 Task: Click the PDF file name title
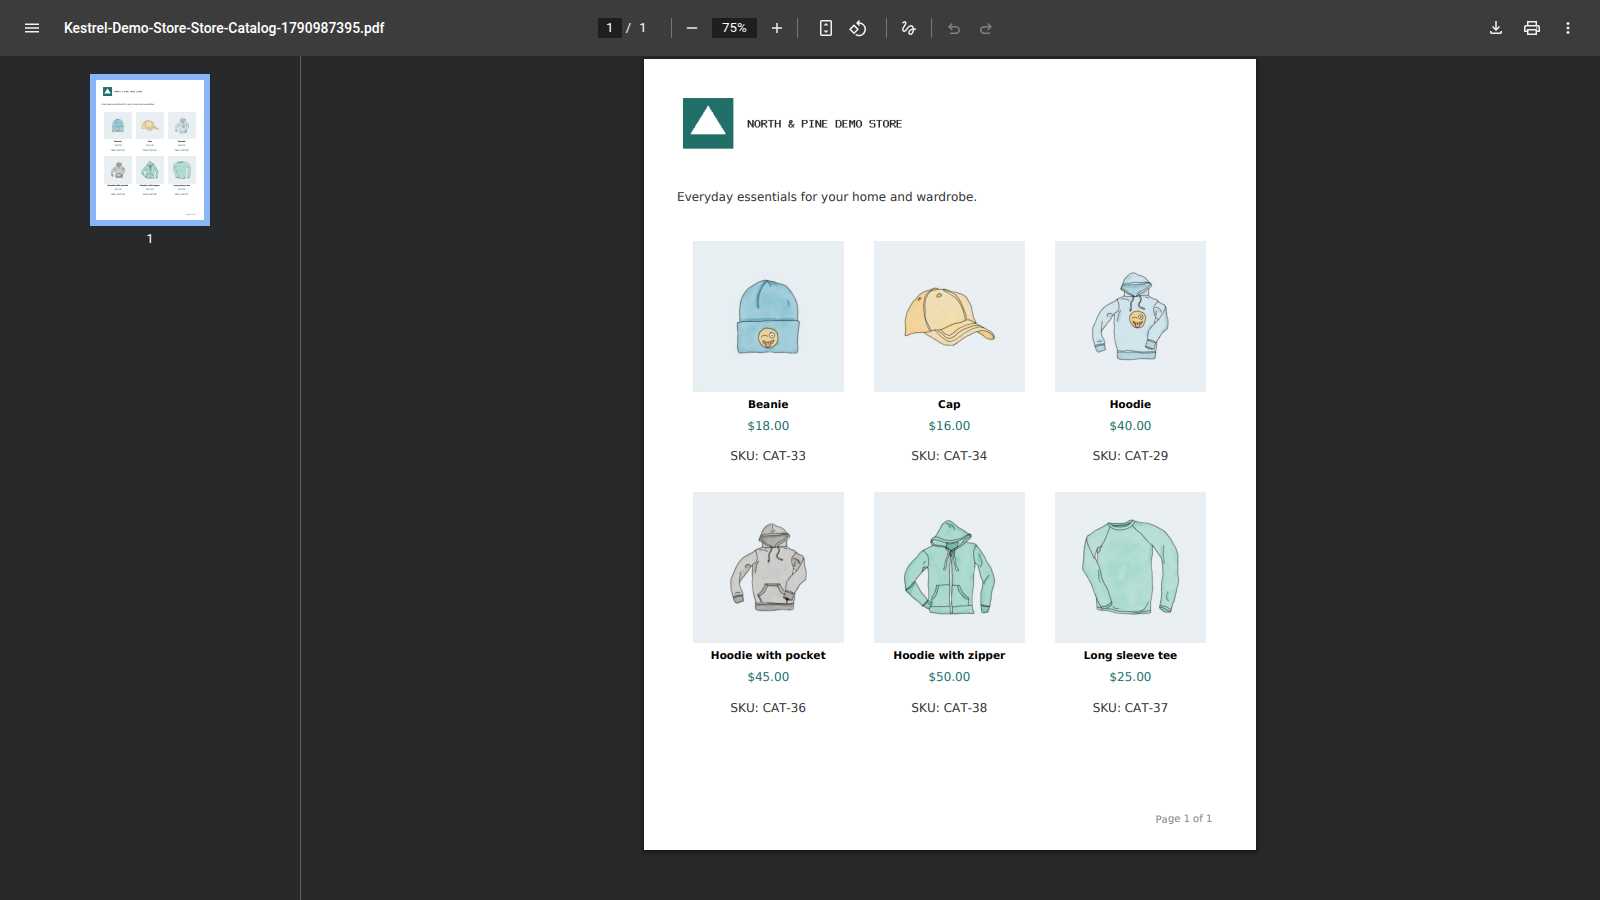224,28
